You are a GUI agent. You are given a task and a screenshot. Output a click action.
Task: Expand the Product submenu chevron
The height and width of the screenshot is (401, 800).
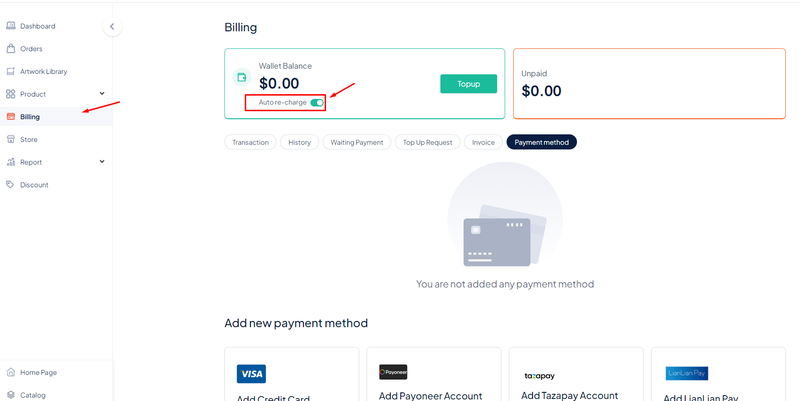[x=102, y=93]
